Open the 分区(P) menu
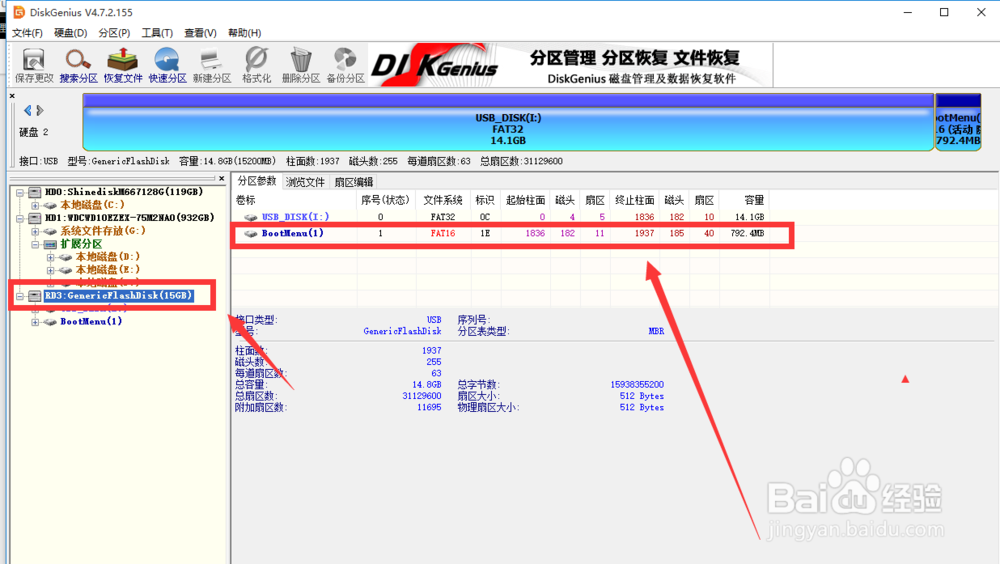The height and width of the screenshot is (564, 1000). pos(114,33)
